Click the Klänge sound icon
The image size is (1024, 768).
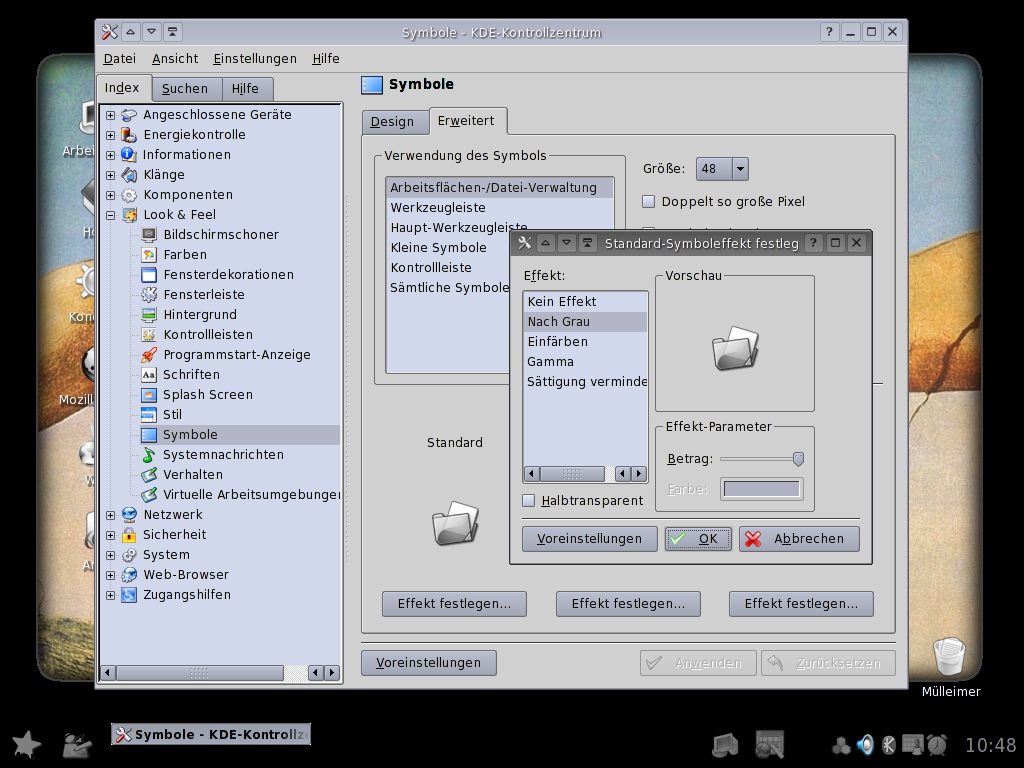click(129, 175)
